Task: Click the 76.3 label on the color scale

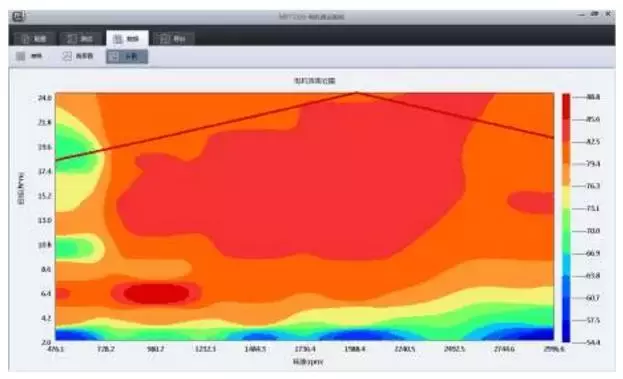Action: (x=593, y=186)
